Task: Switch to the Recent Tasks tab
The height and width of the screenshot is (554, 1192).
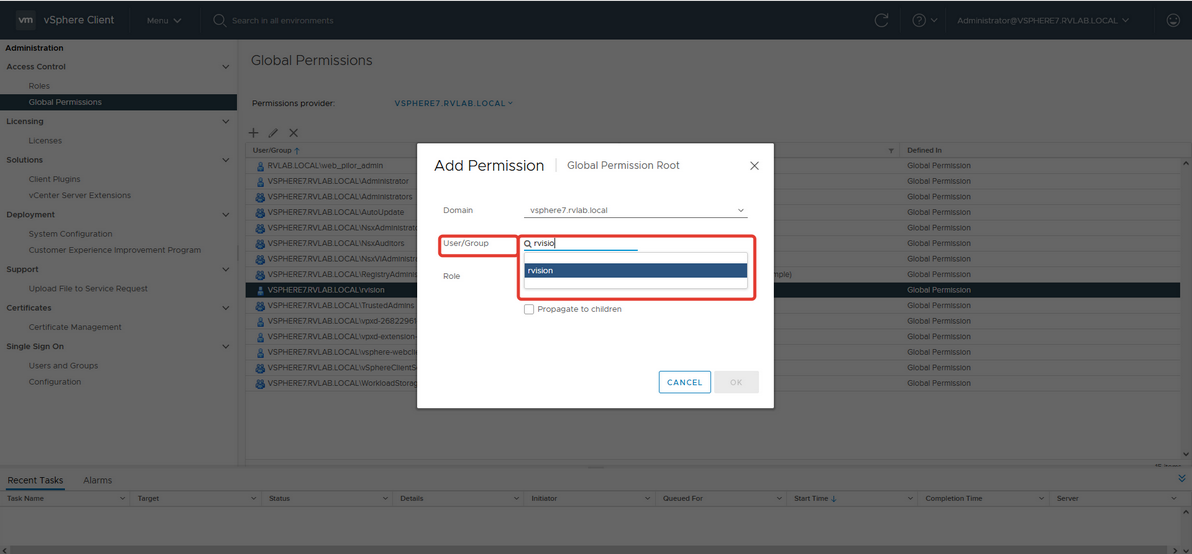Action: (x=35, y=480)
